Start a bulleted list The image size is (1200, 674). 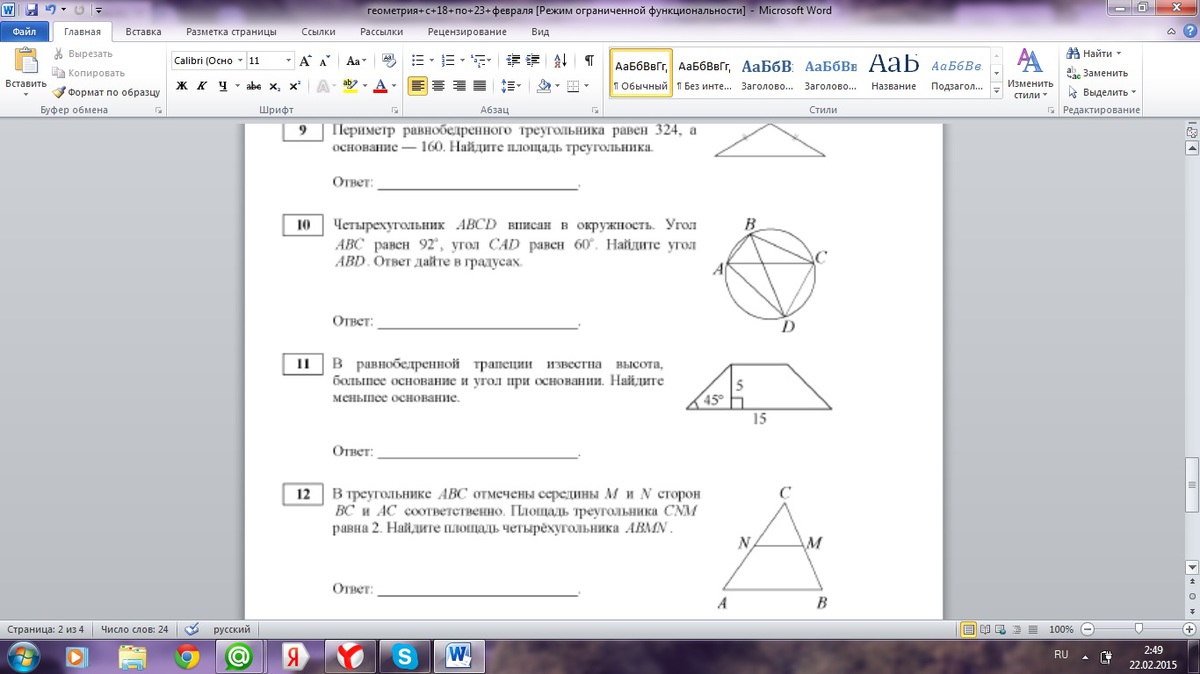pyautogui.click(x=416, y=60)
